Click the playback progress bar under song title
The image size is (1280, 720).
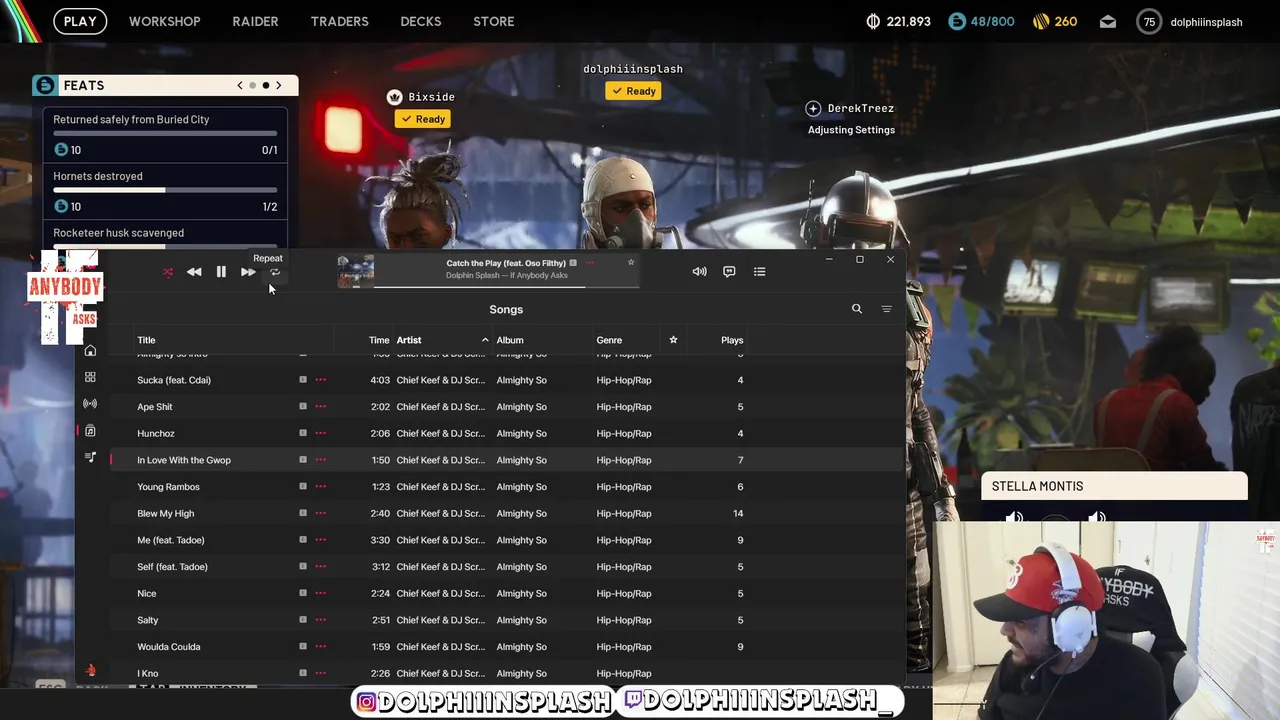[x=506, y=287]
